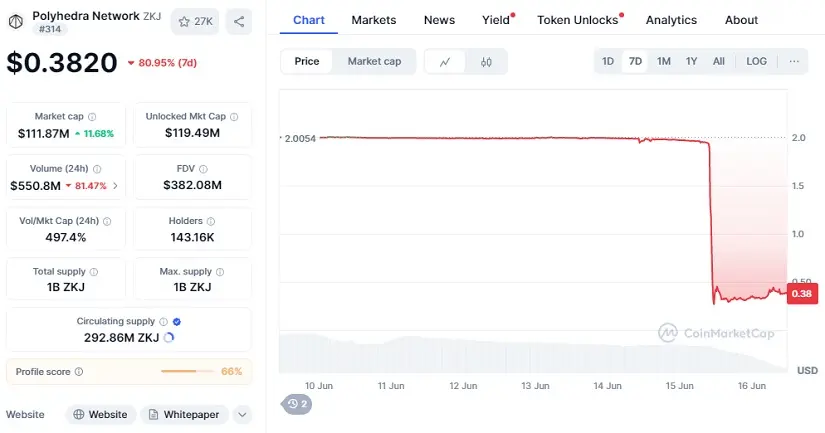Viewport: 825px width, 433px height.
Task: Click the red 0.38 current price label
Action: point(802,294)
